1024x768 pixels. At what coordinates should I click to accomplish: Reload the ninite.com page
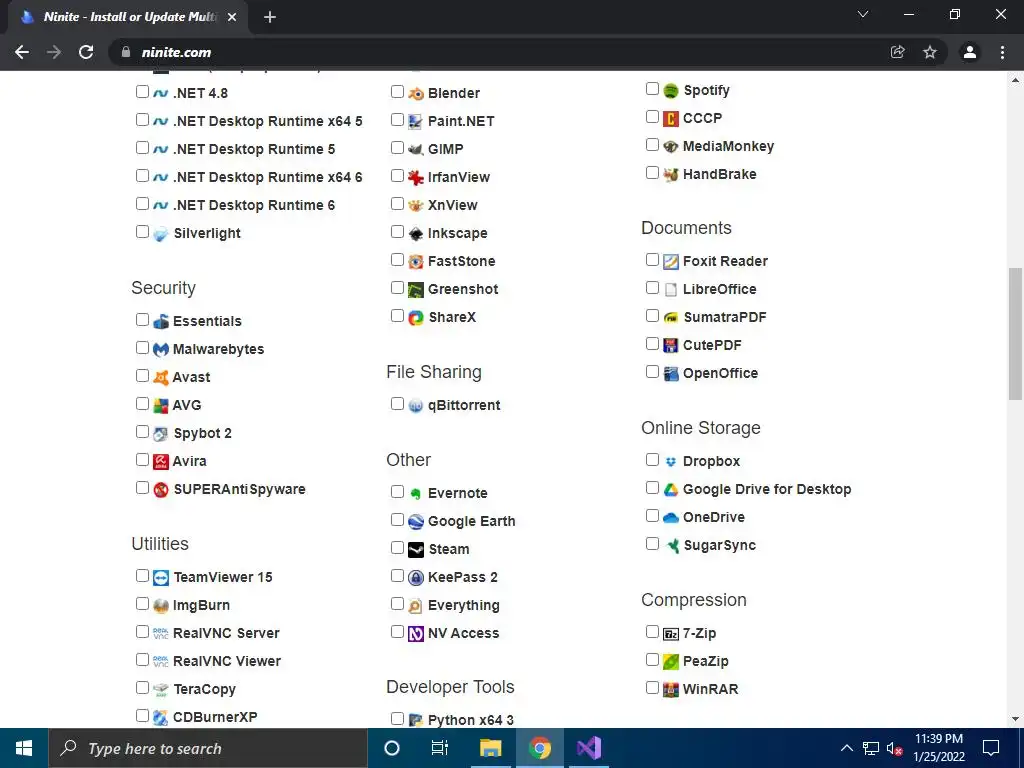86,52
